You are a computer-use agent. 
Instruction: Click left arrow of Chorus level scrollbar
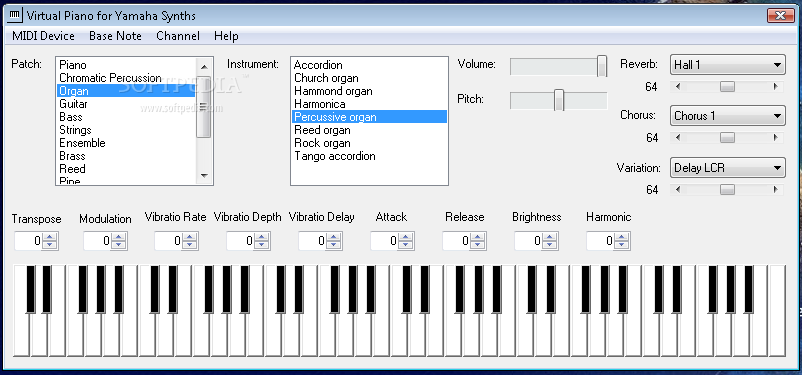click(678, 138)
